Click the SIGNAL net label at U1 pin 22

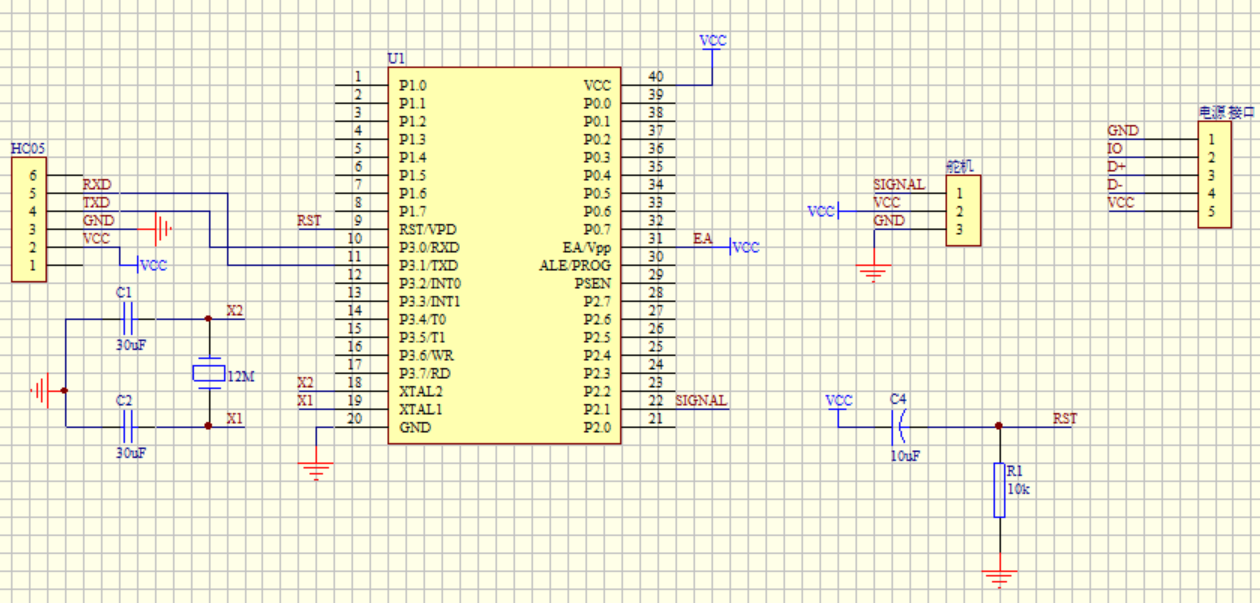(x=702, y=401)
